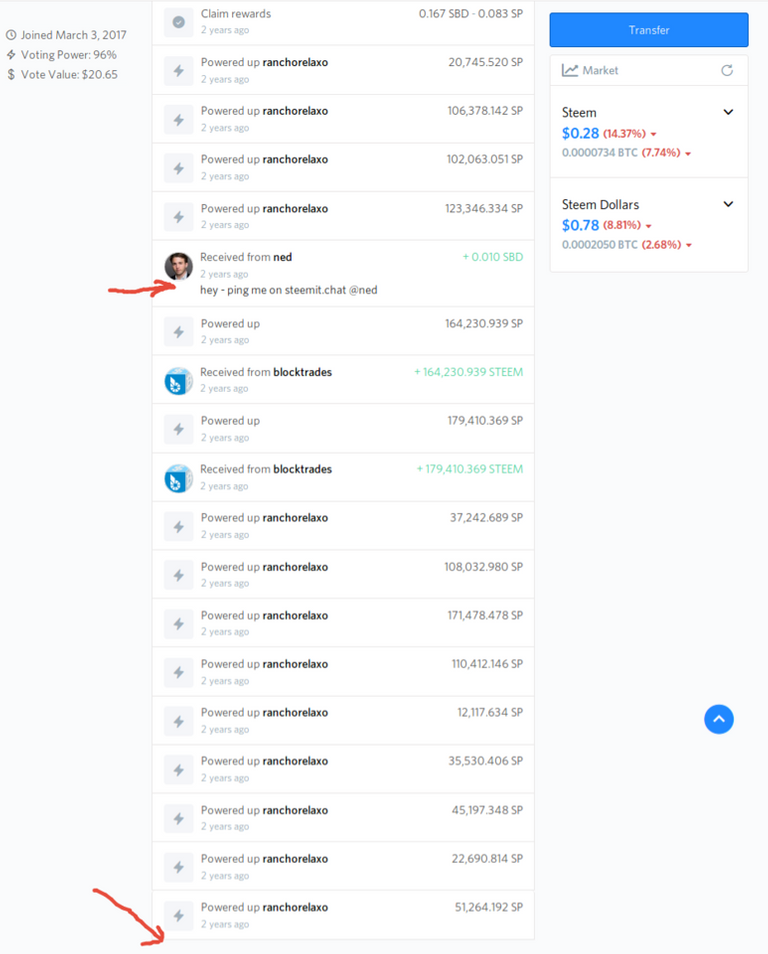Click the +164,230.939 STEEM amount
The width and height of the screenshot is (768, 954).
click(x=469, y=372)
